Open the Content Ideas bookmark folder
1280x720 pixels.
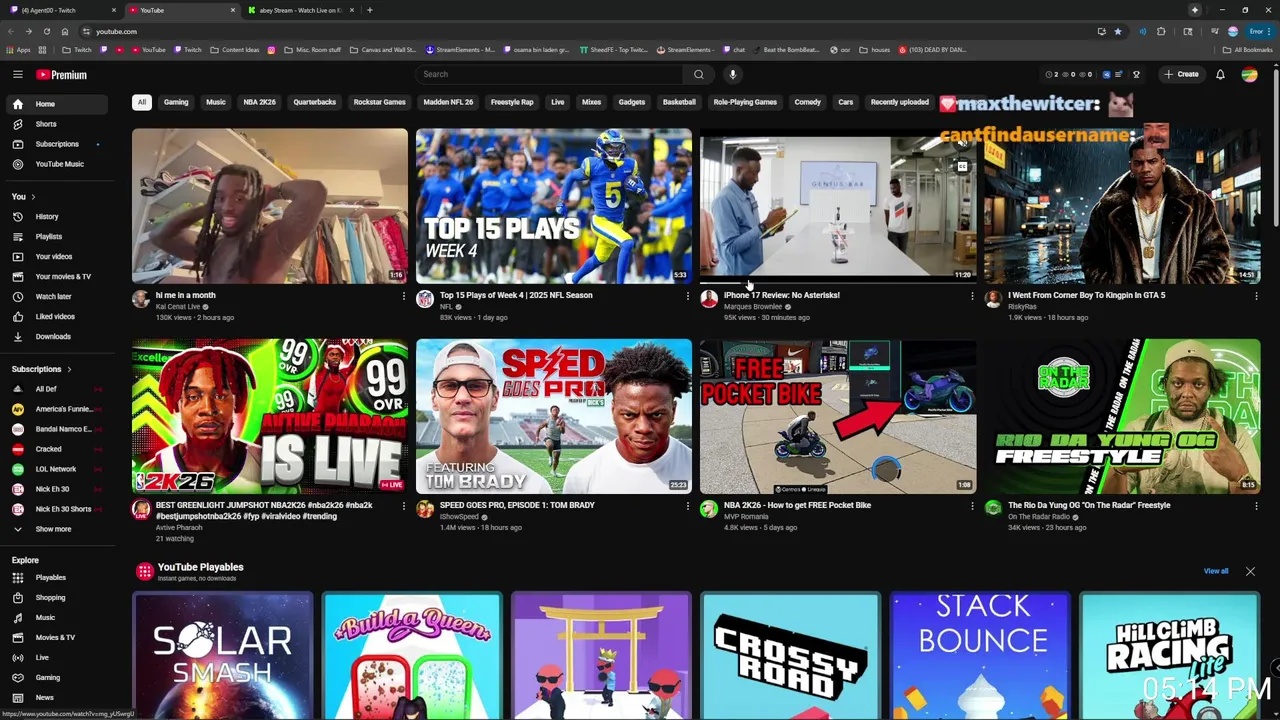coord(234,50)
